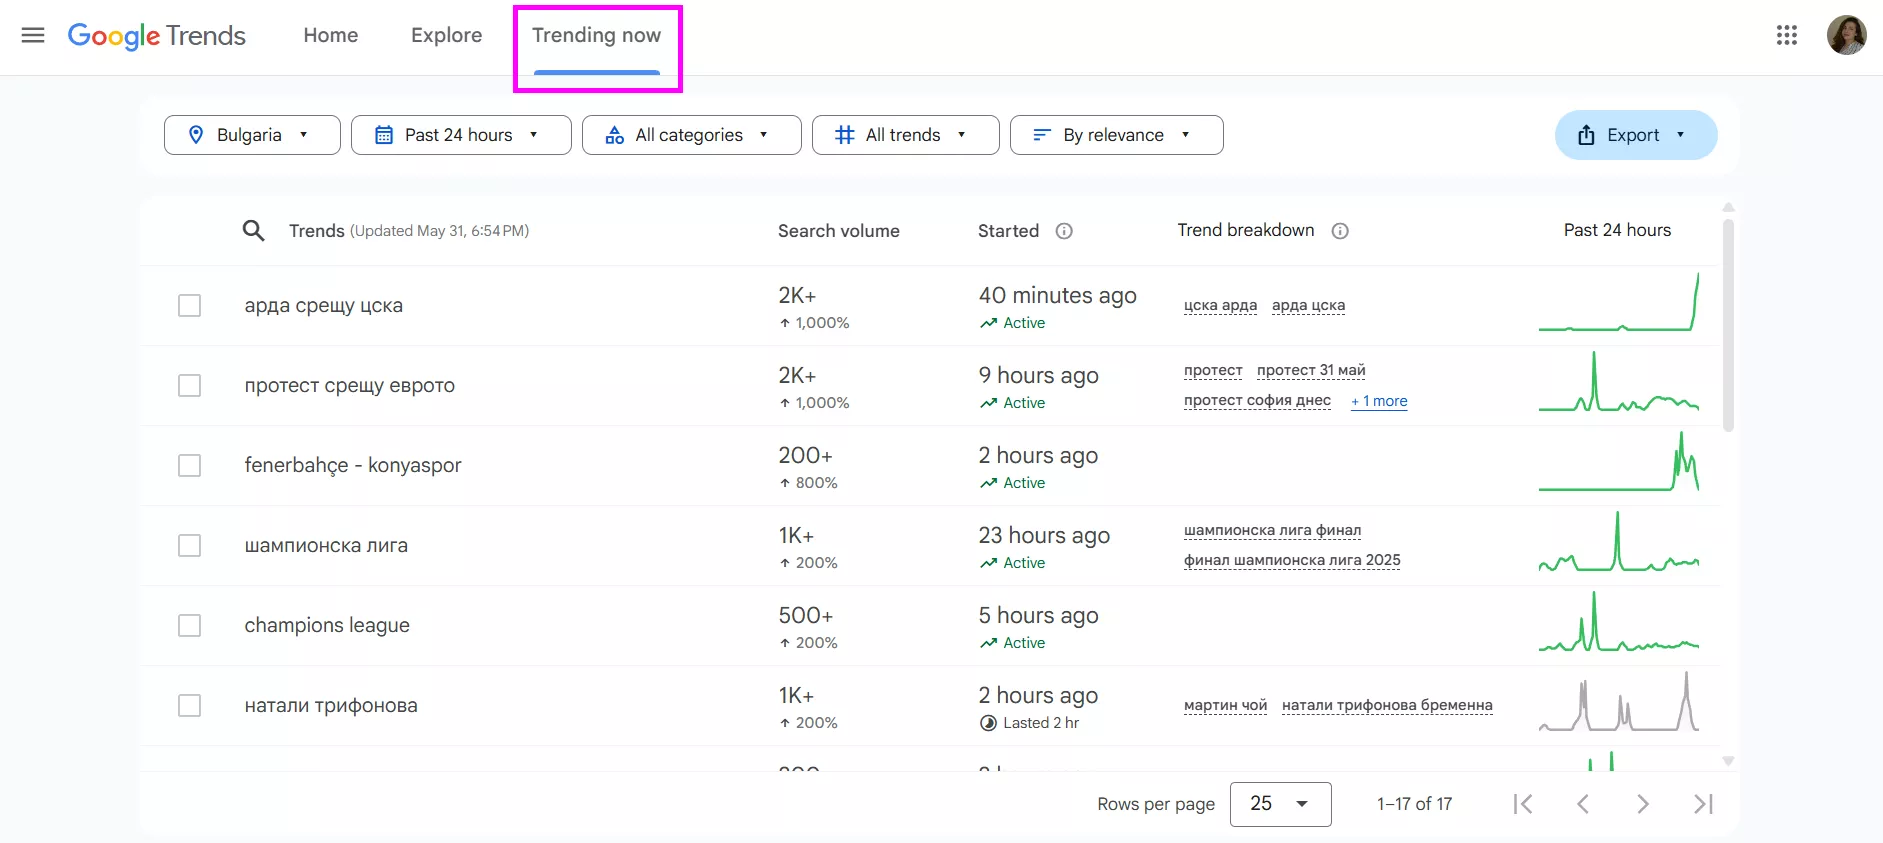Tick the fenerbahçe - konyaspor checkbox
The width and height of the screenshot is (1883, 843).
(189, 465)
